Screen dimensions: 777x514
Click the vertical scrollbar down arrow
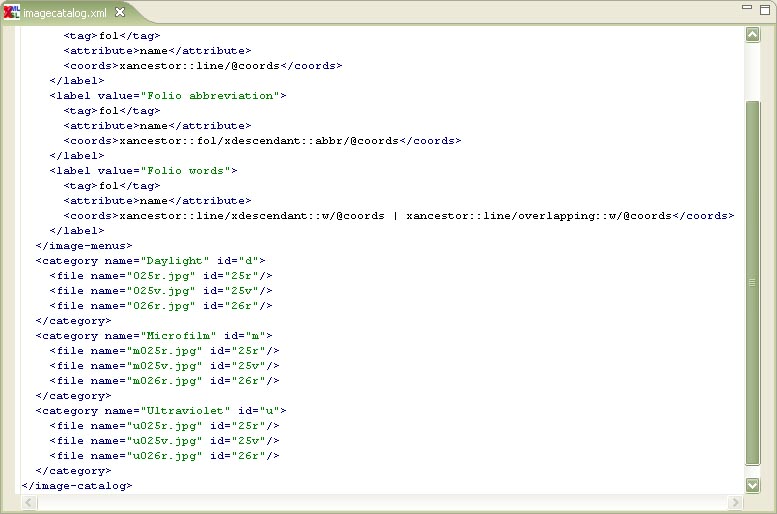coord(752,485)
